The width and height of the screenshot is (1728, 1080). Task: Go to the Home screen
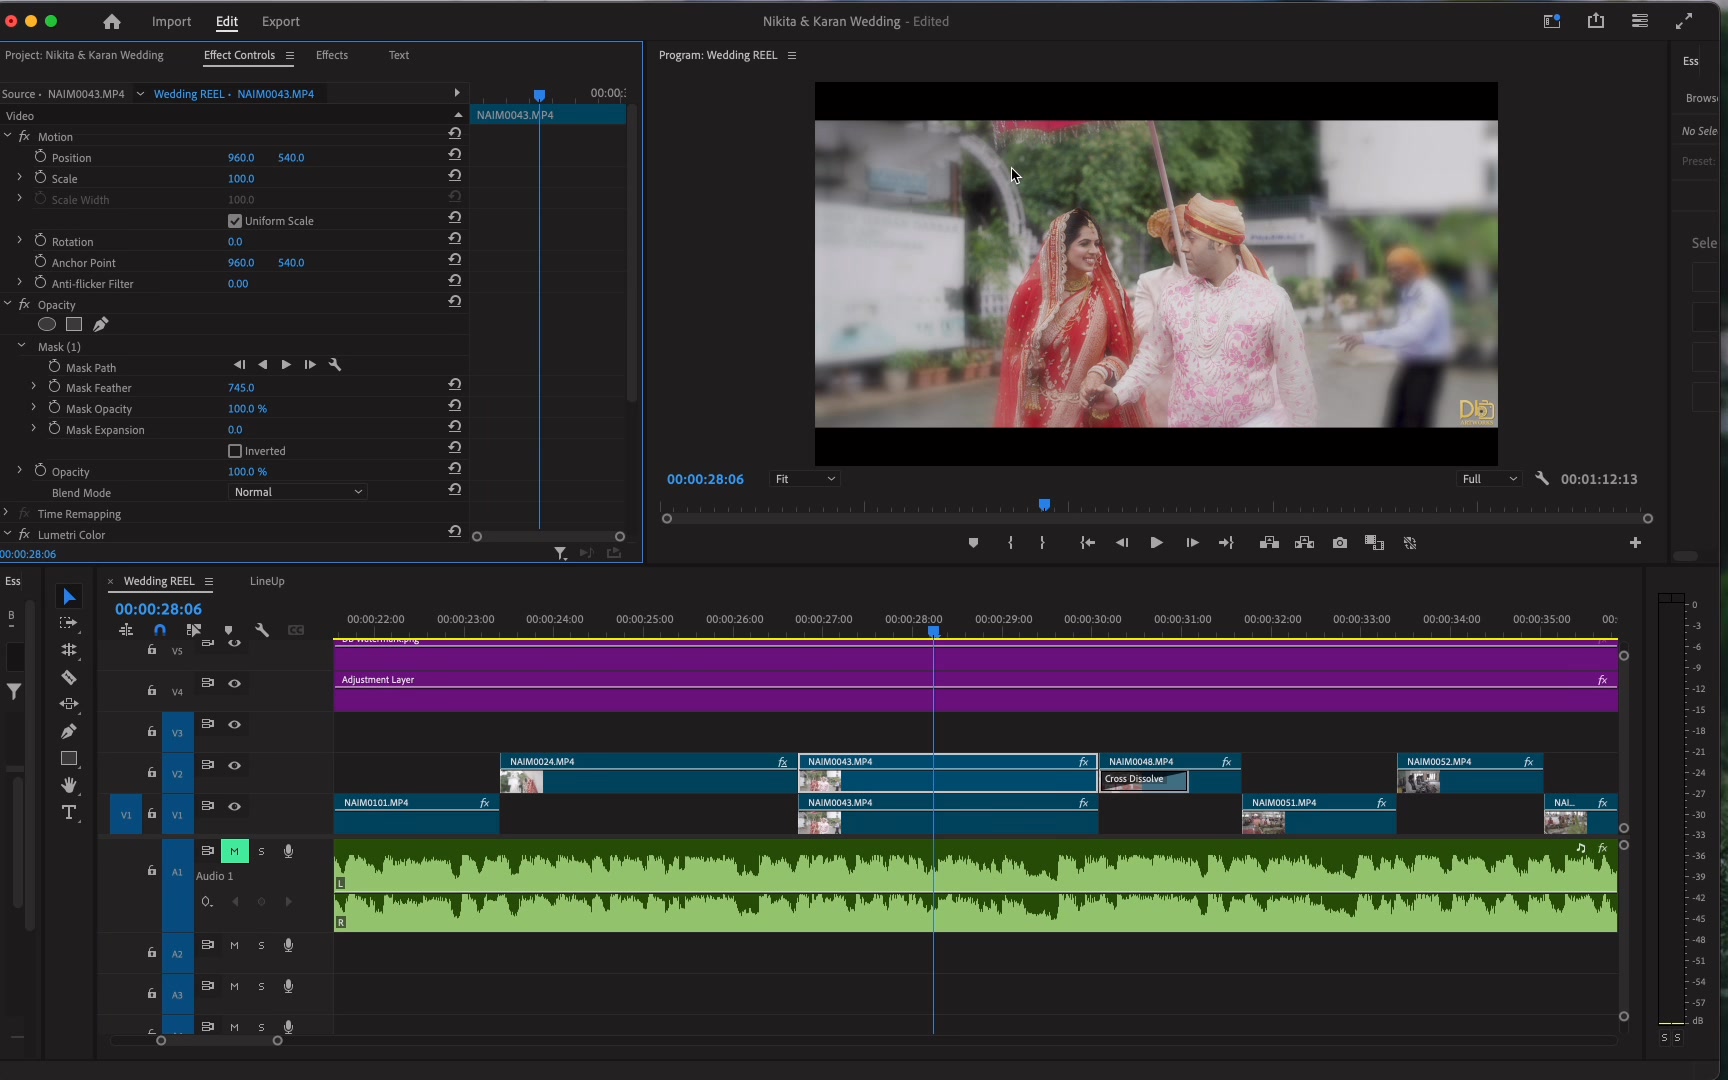click(112, 21)
